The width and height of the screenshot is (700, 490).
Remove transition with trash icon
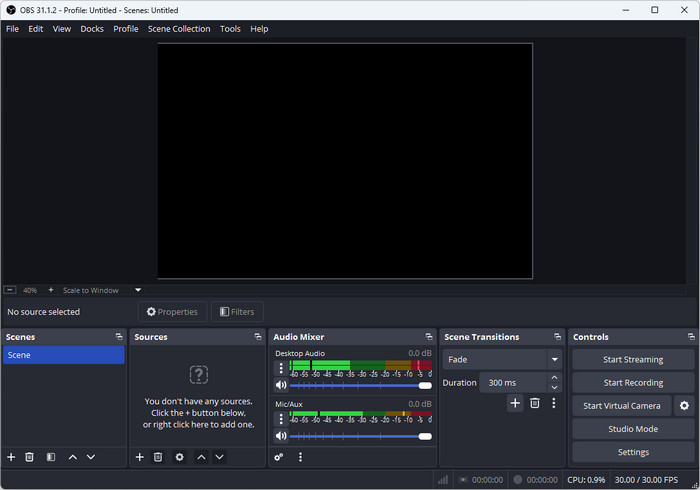click(x=535, y=403)
